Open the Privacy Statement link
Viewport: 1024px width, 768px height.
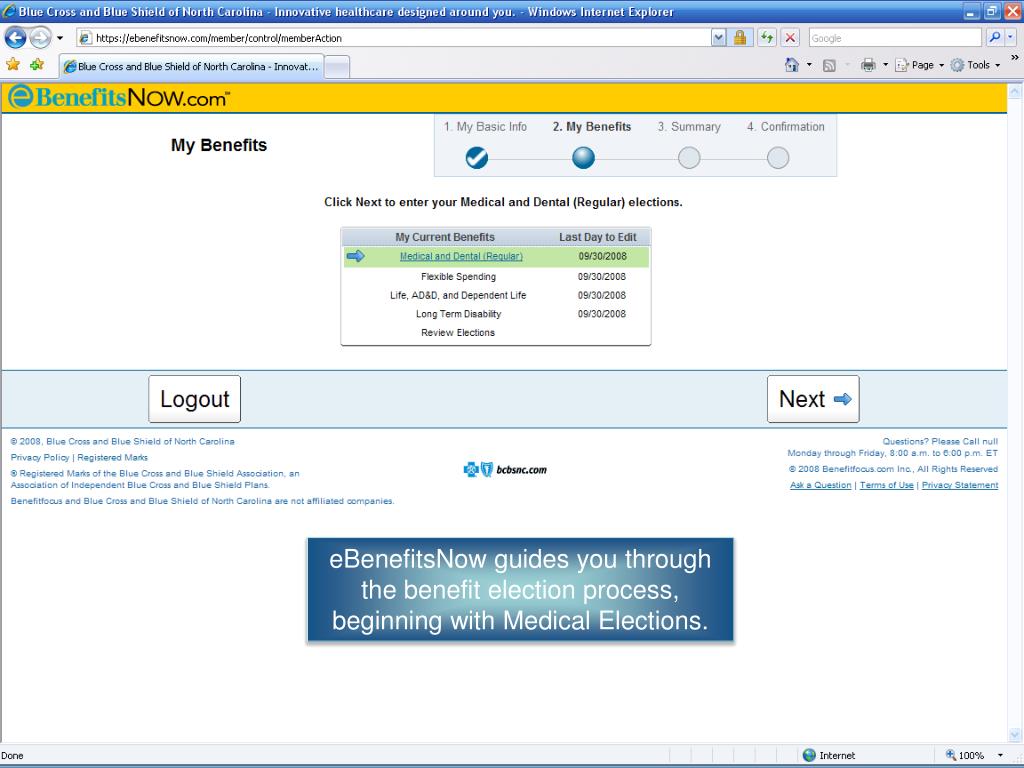click(x=959, y=485)
